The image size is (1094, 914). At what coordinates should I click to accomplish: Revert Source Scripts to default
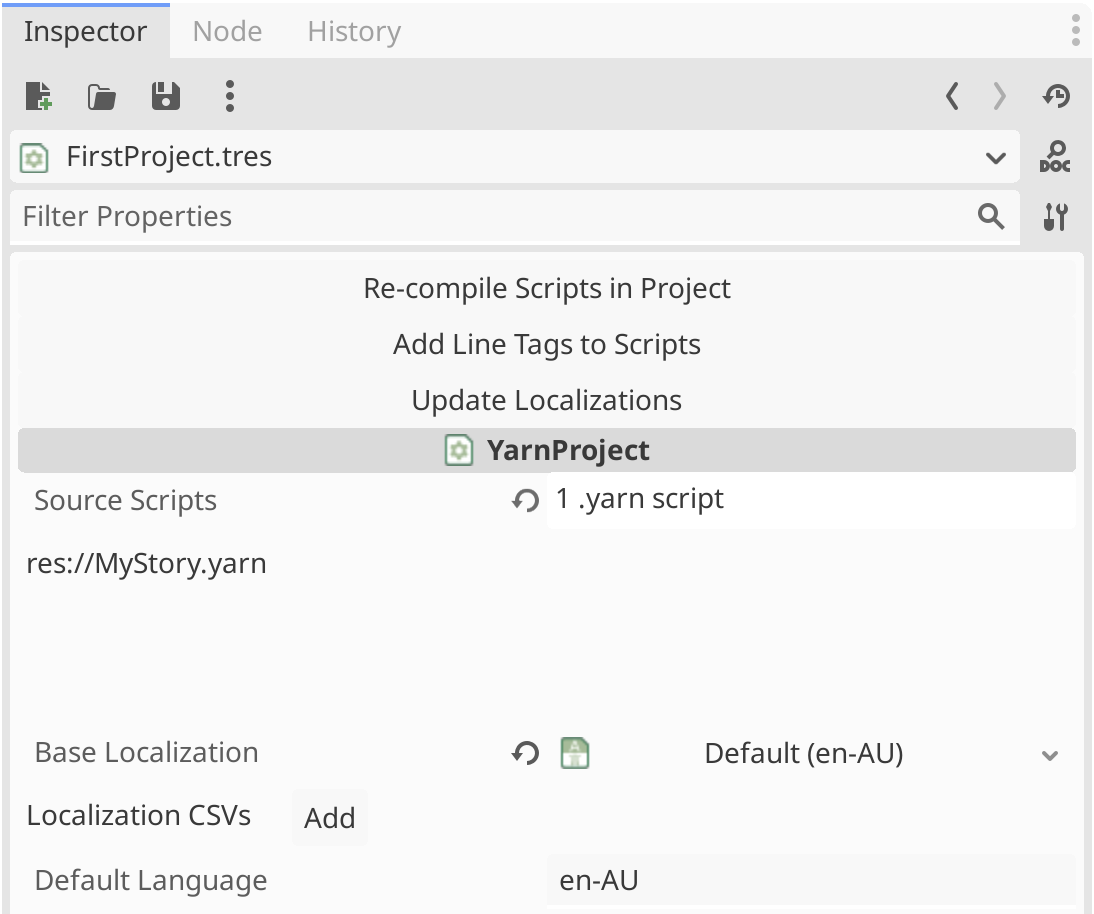click(525, 501)
